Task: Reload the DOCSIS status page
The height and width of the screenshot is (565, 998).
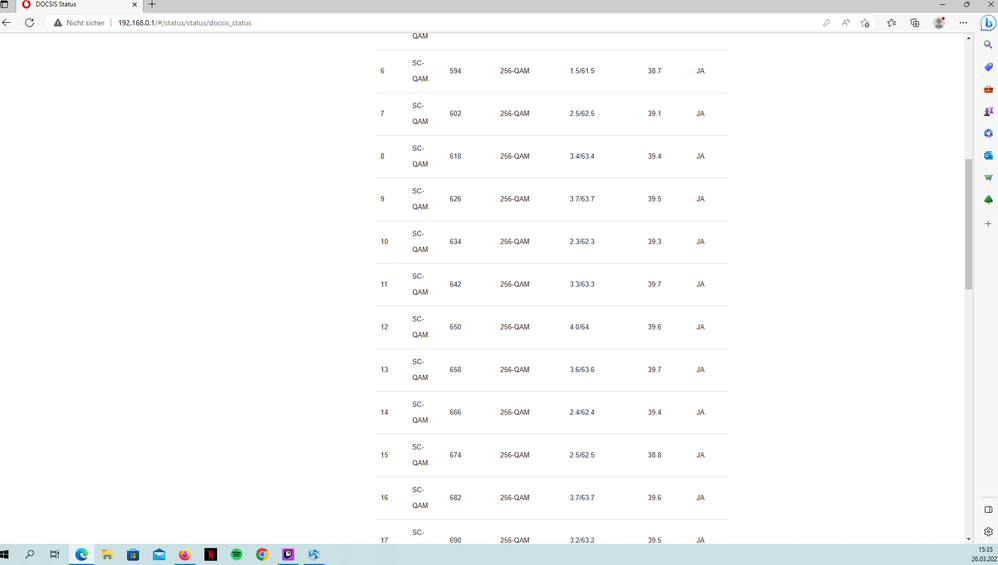Action: pyautogui.click(x=29, y=22)
